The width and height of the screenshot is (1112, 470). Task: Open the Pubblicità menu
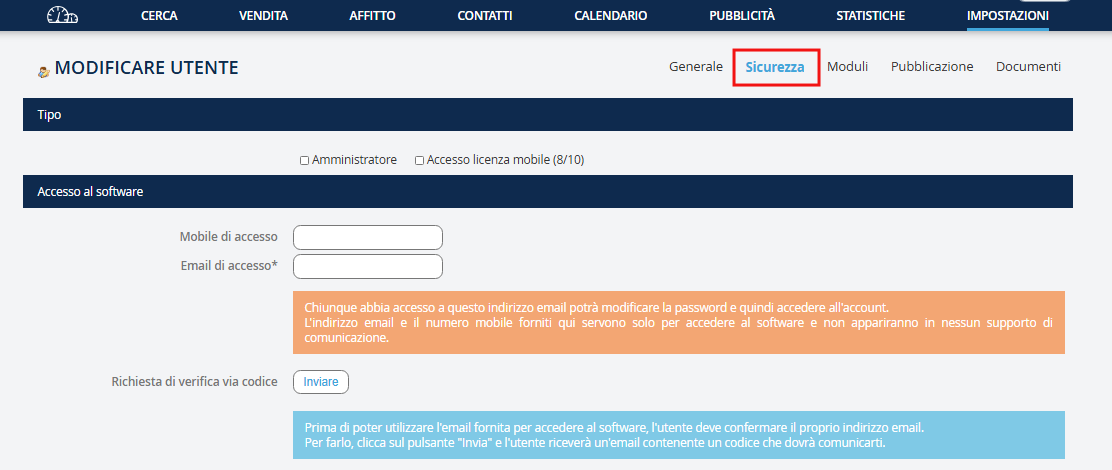[742, 16]
